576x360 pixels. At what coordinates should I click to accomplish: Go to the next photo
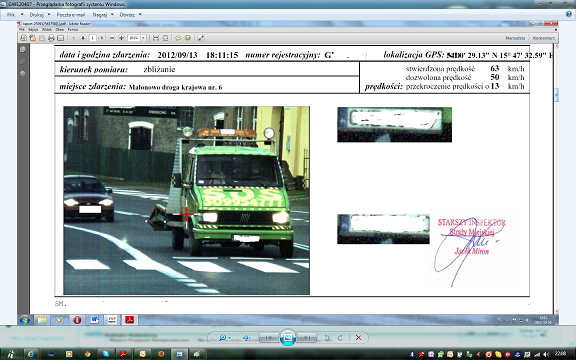[x=307, y=338]
